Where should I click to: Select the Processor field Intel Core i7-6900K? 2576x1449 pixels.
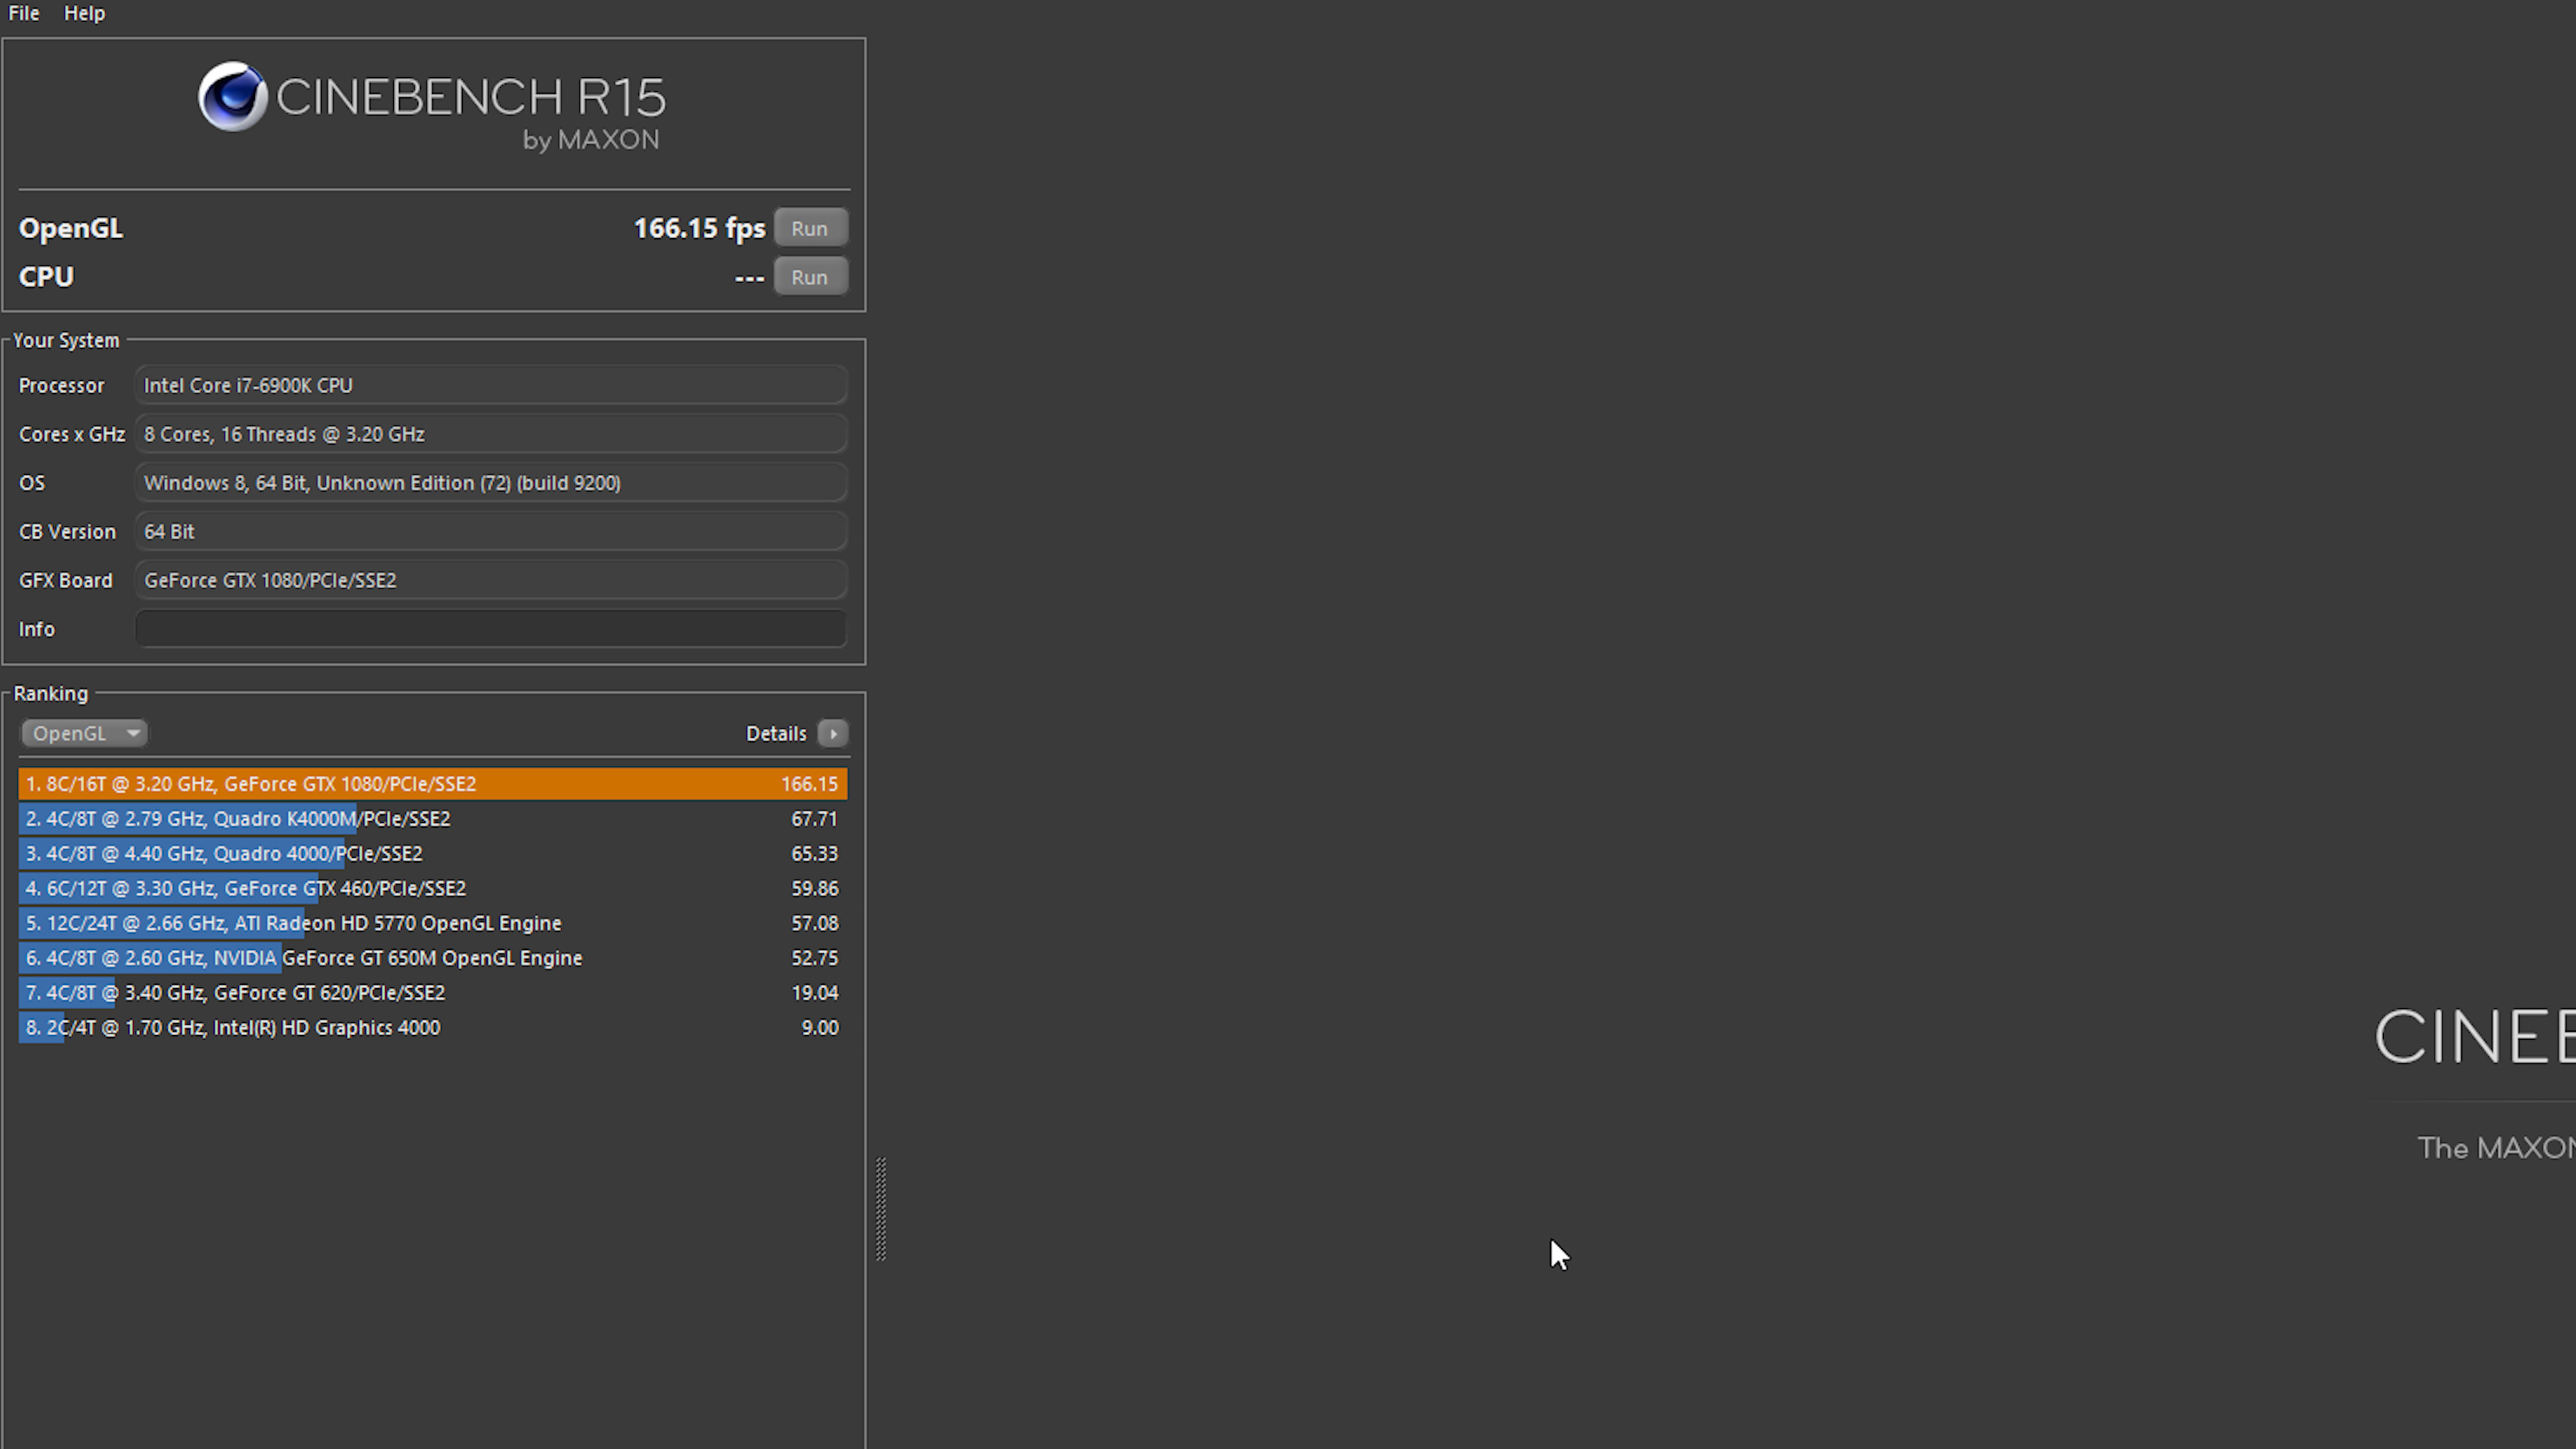(491, 385)
